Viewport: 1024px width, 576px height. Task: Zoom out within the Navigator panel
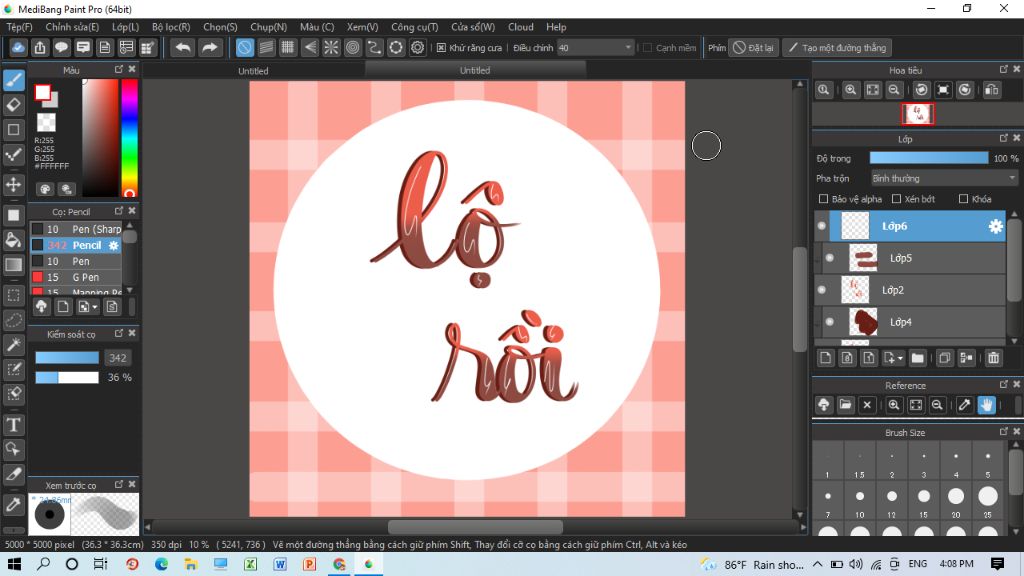tap(894, 90)
